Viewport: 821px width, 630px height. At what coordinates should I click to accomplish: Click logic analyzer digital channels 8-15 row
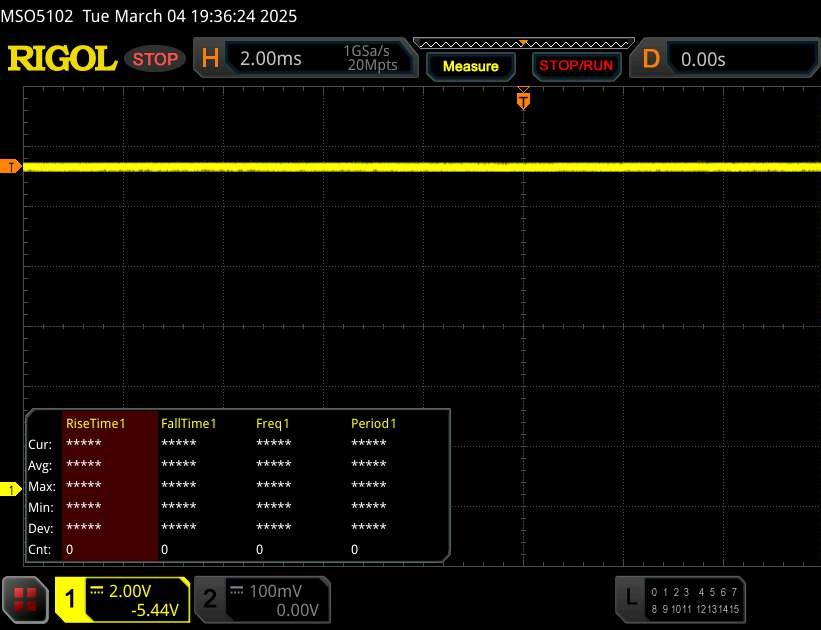tap(695, 609)
